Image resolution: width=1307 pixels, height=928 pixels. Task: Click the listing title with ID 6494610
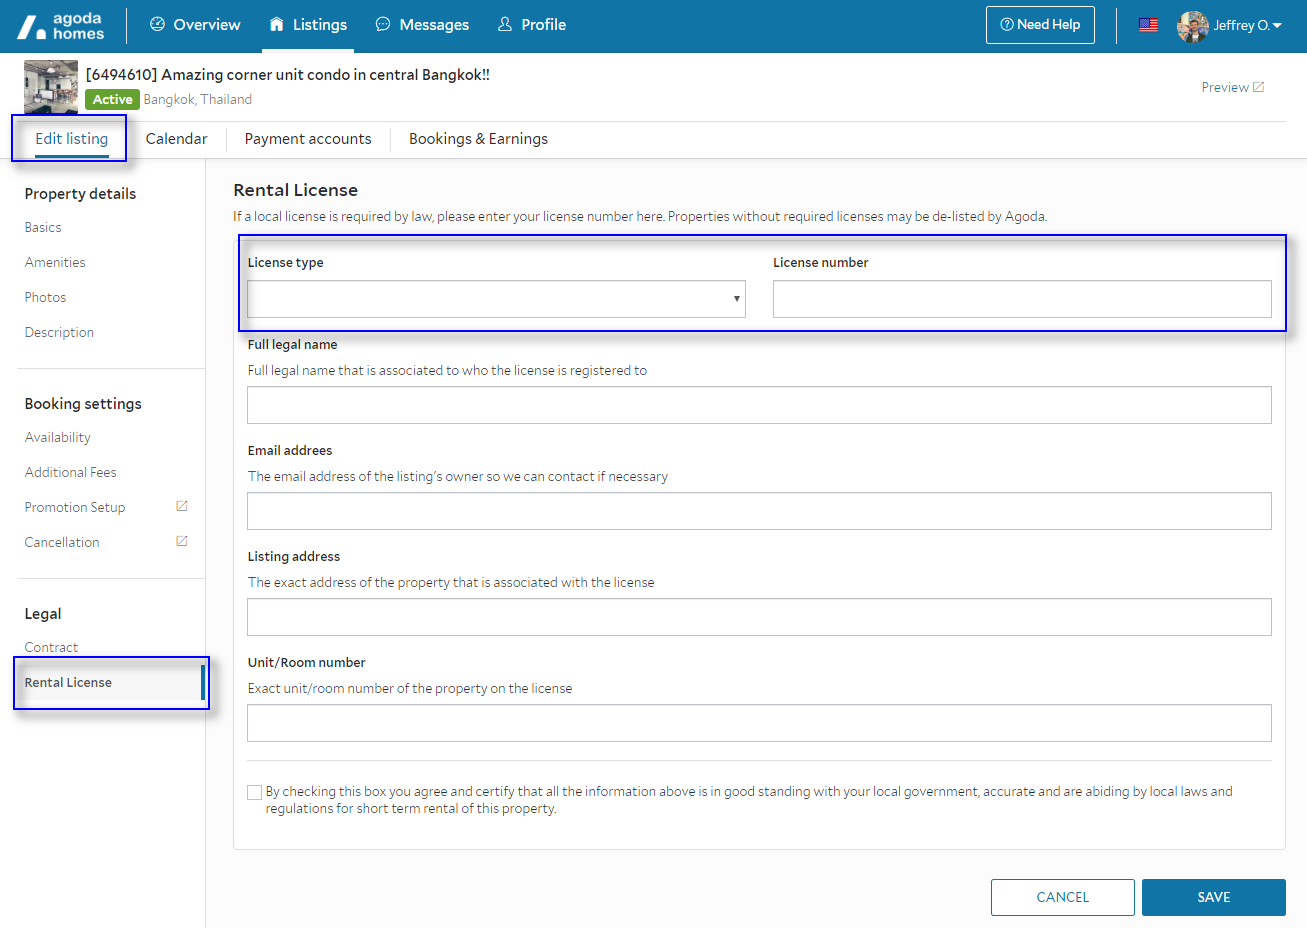tap(288, 74)
